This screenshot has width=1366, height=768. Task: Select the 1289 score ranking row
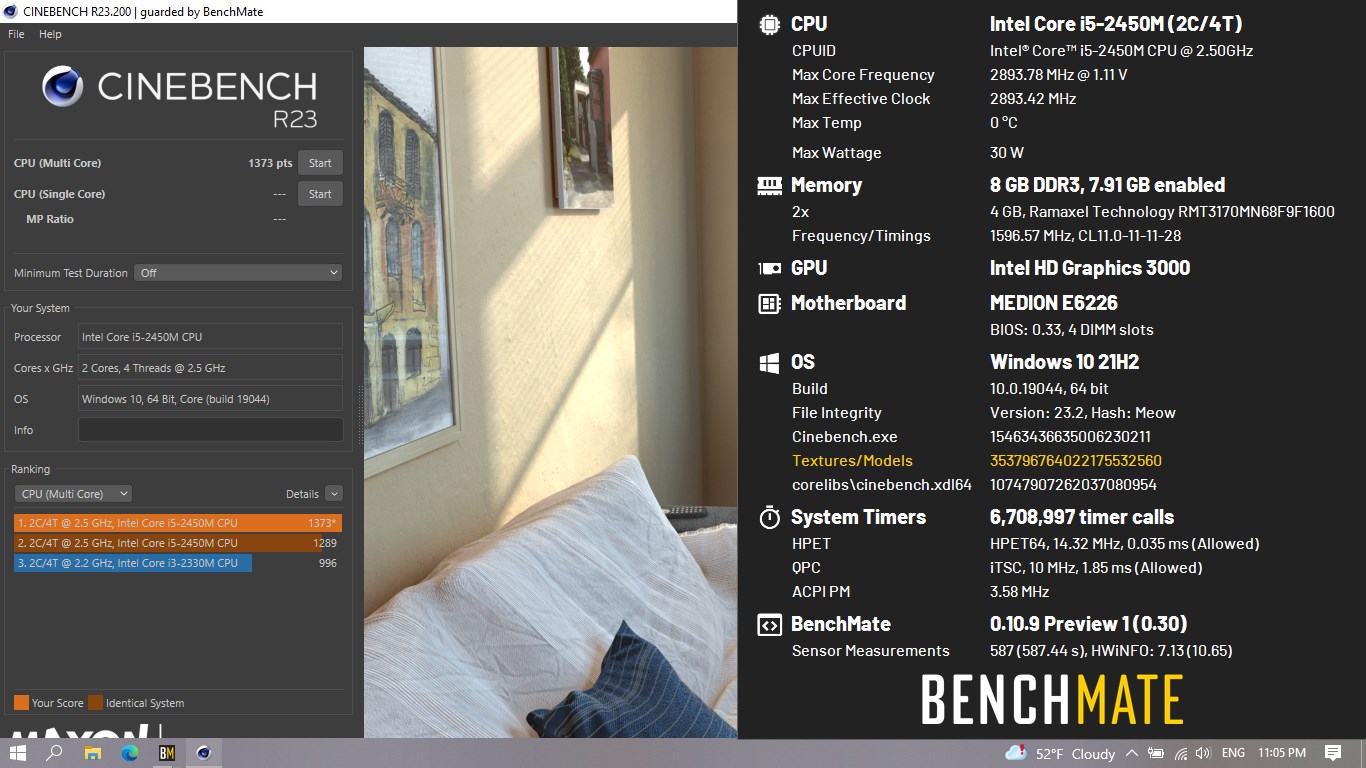[178, 543]
